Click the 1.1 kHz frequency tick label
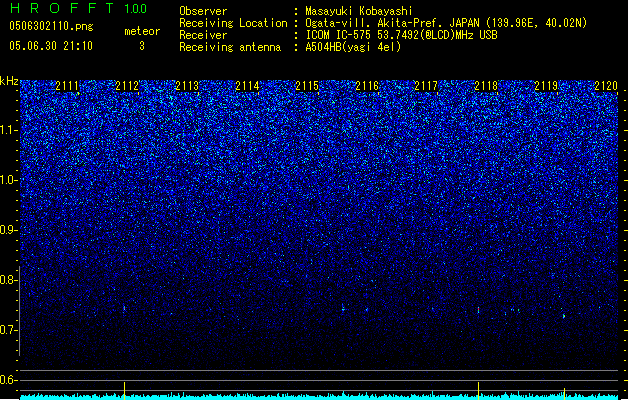Image resolution: width=629 pixels, height=400 pixels. [9, 130]
